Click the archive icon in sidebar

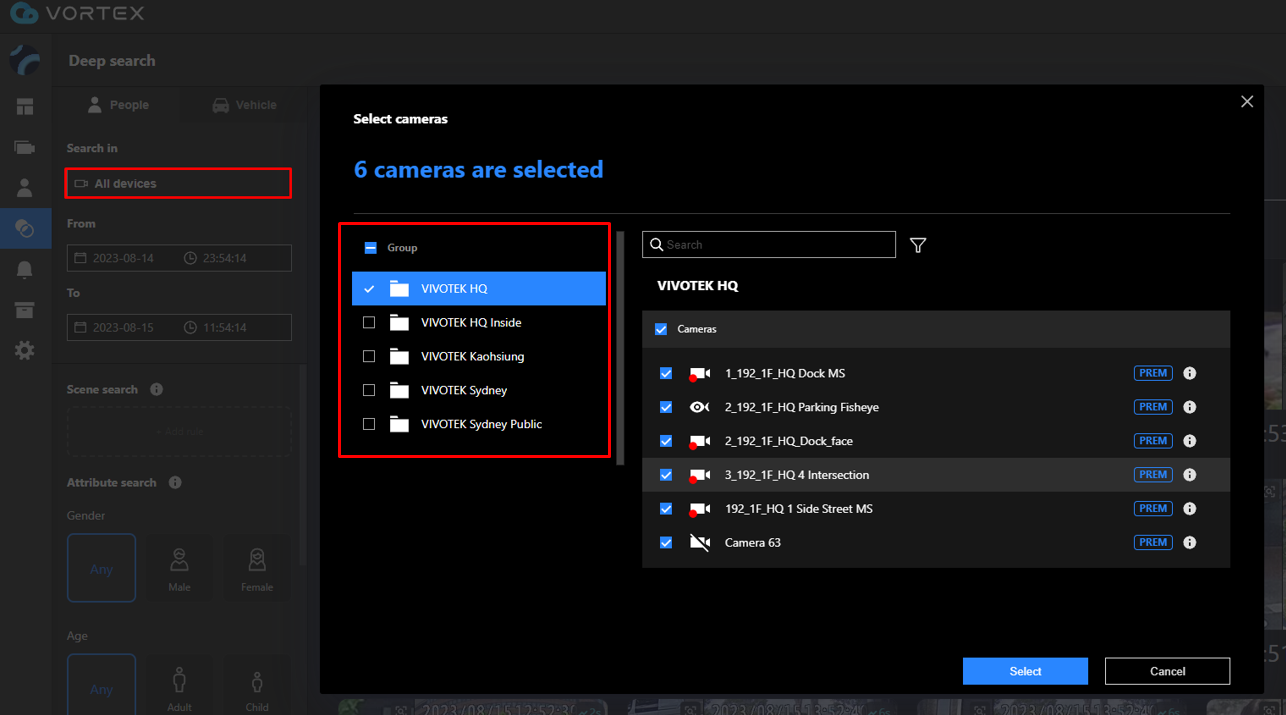pos(25,310)
